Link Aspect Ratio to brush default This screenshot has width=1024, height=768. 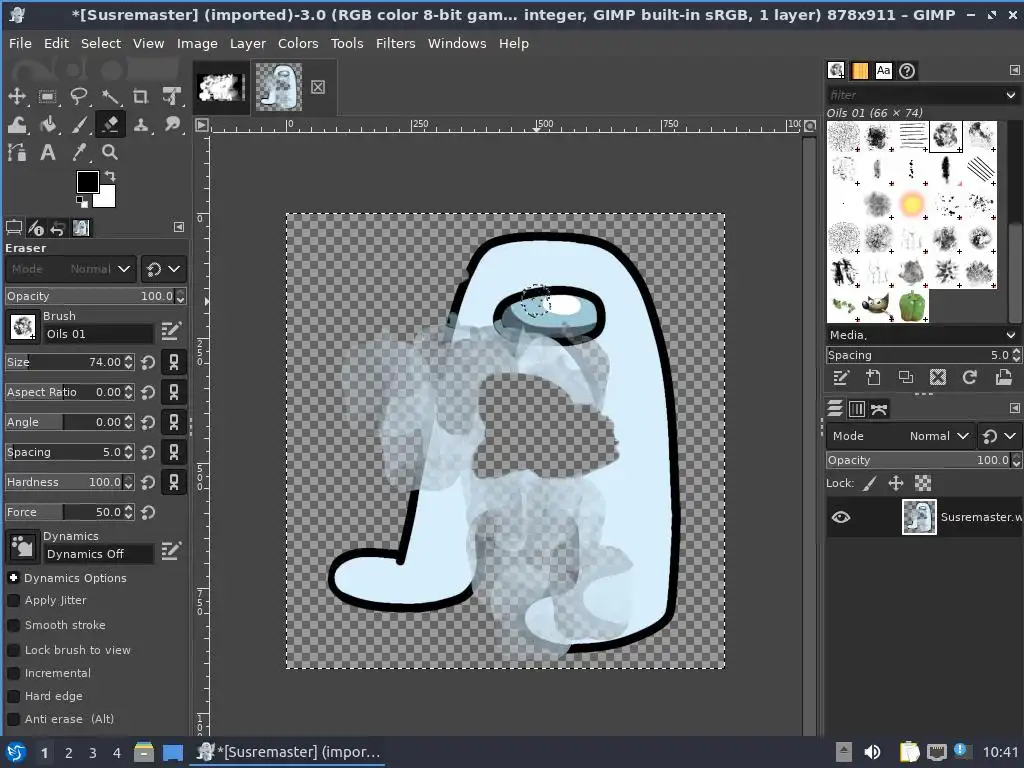[174, 392]
